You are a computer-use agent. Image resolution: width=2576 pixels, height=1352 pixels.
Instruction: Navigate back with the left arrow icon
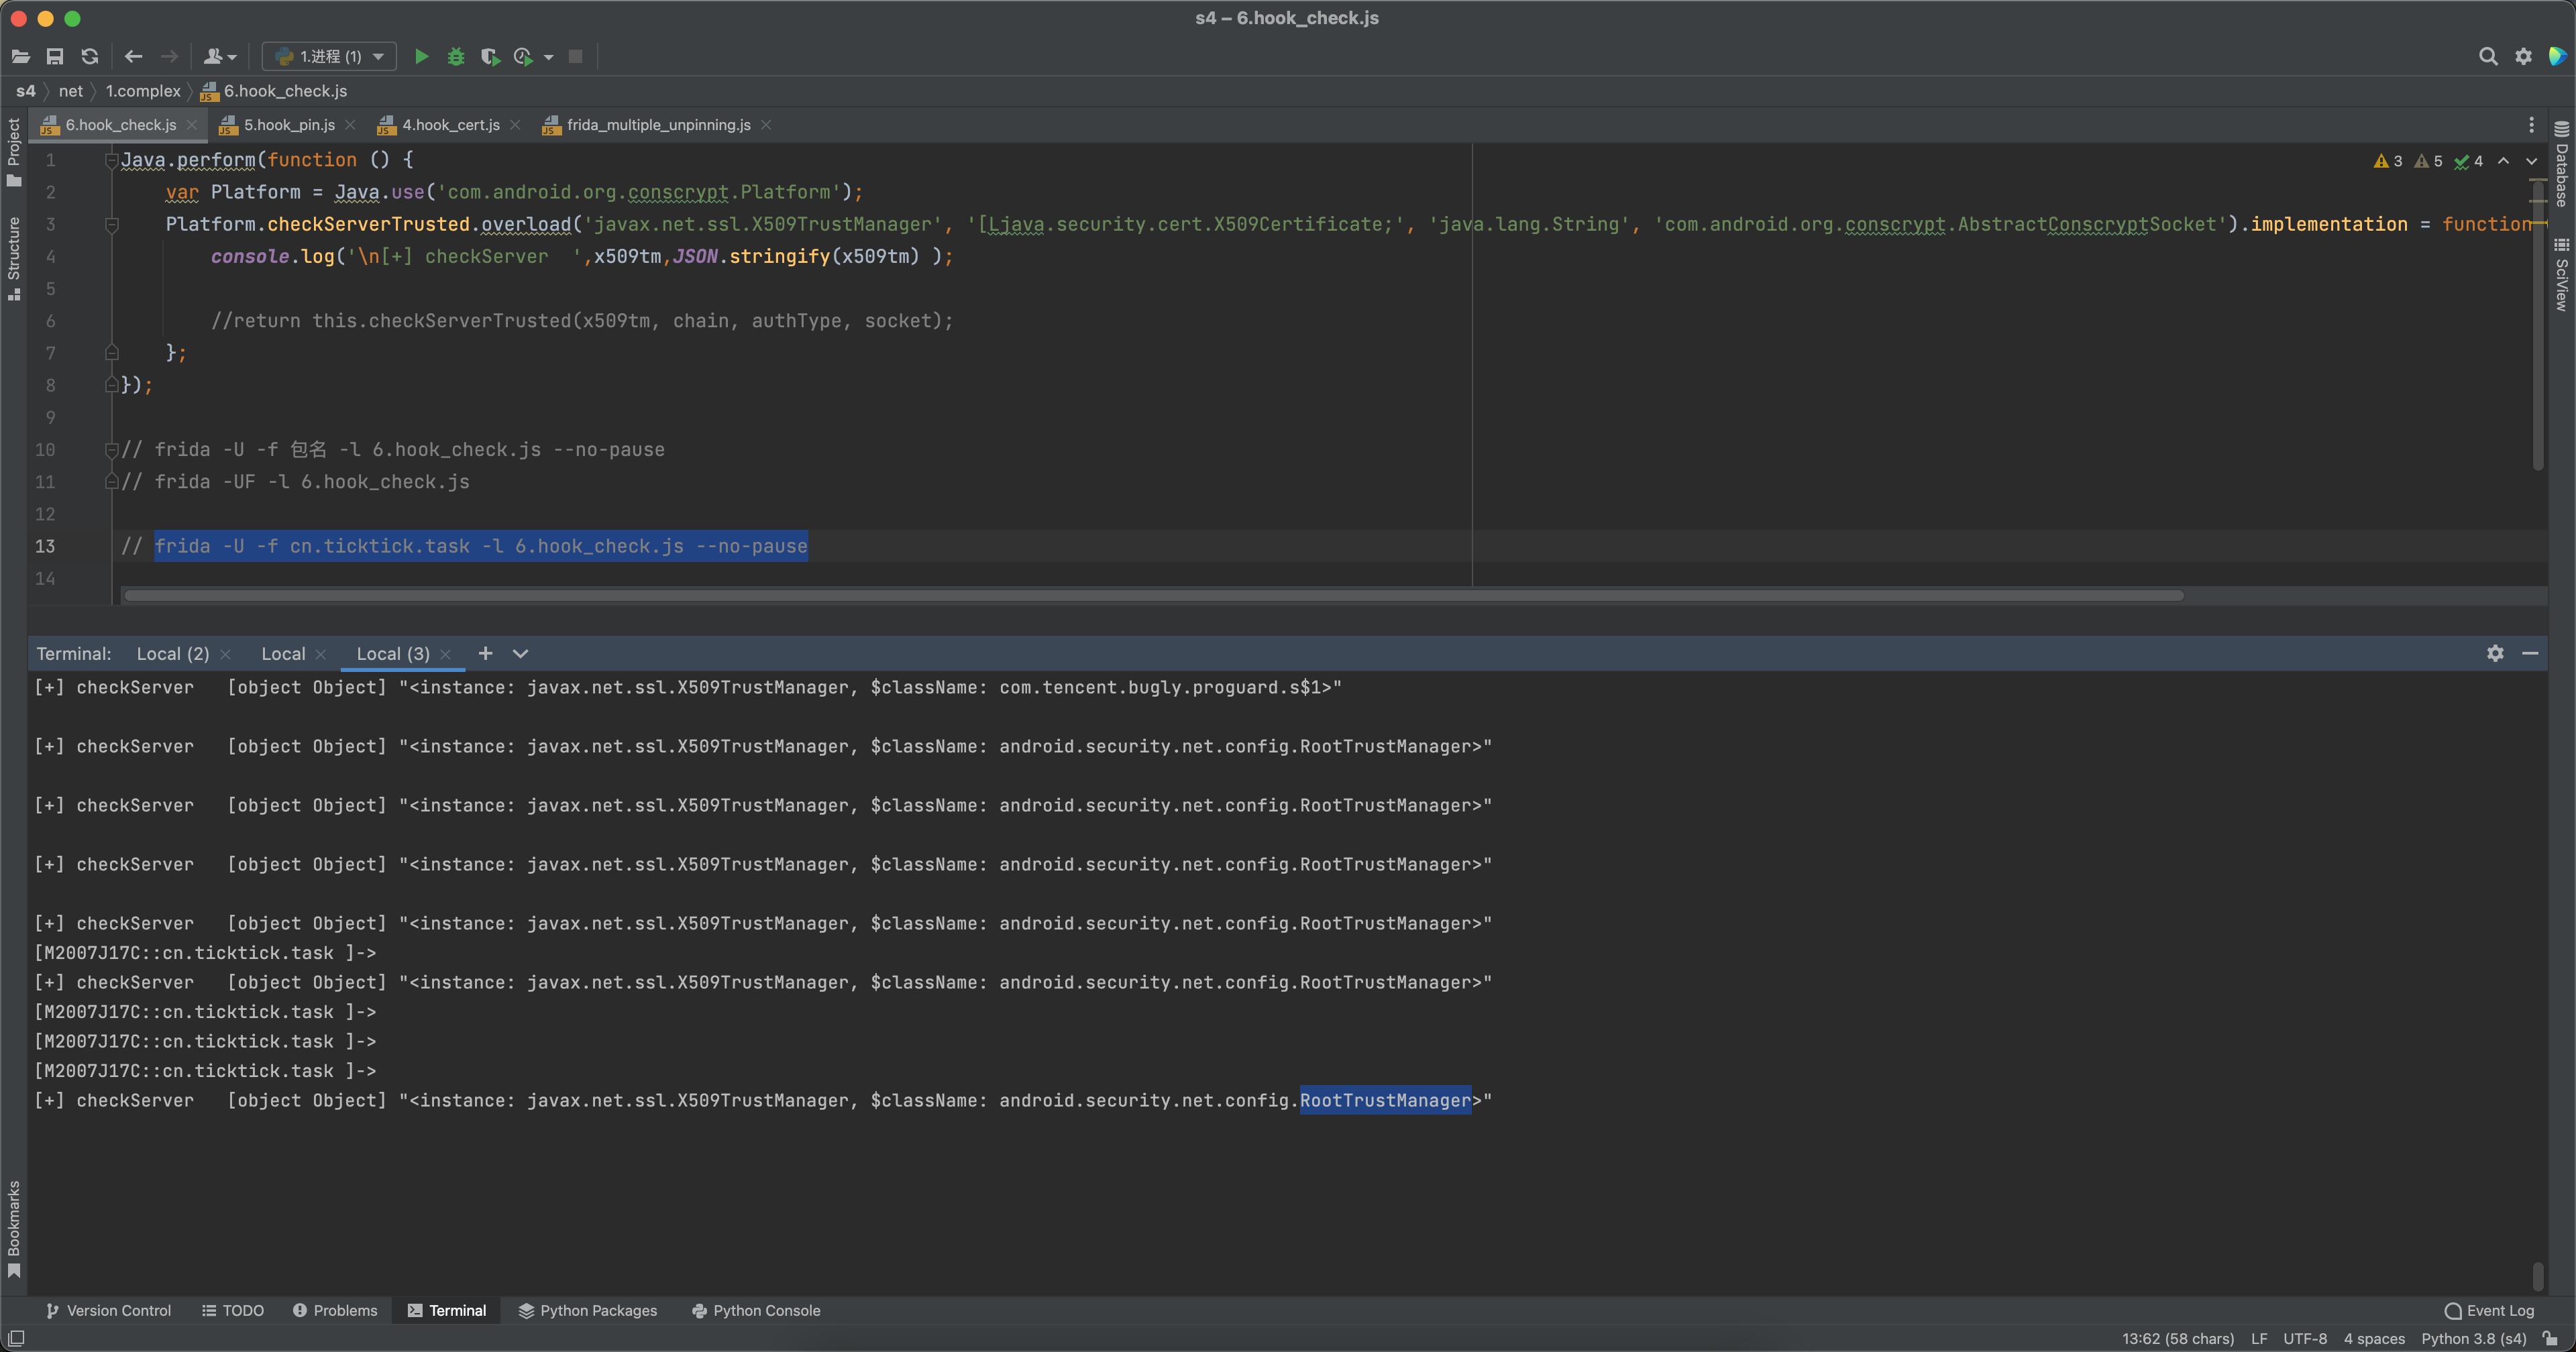coord(133,57)
